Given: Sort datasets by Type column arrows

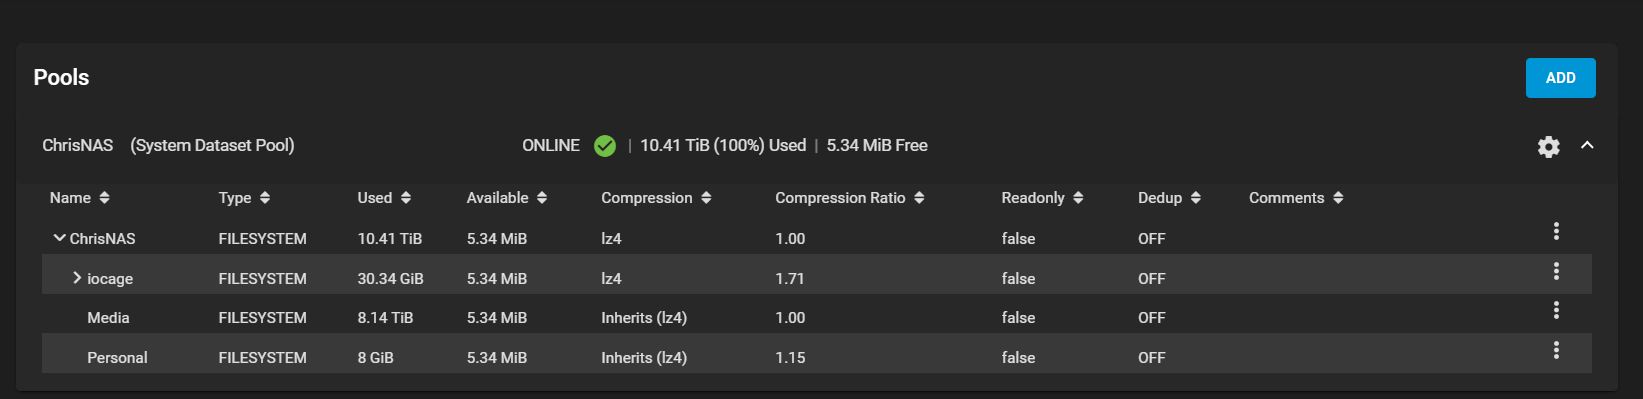Looking at the screenshot, I should click(x=265, y=198).
